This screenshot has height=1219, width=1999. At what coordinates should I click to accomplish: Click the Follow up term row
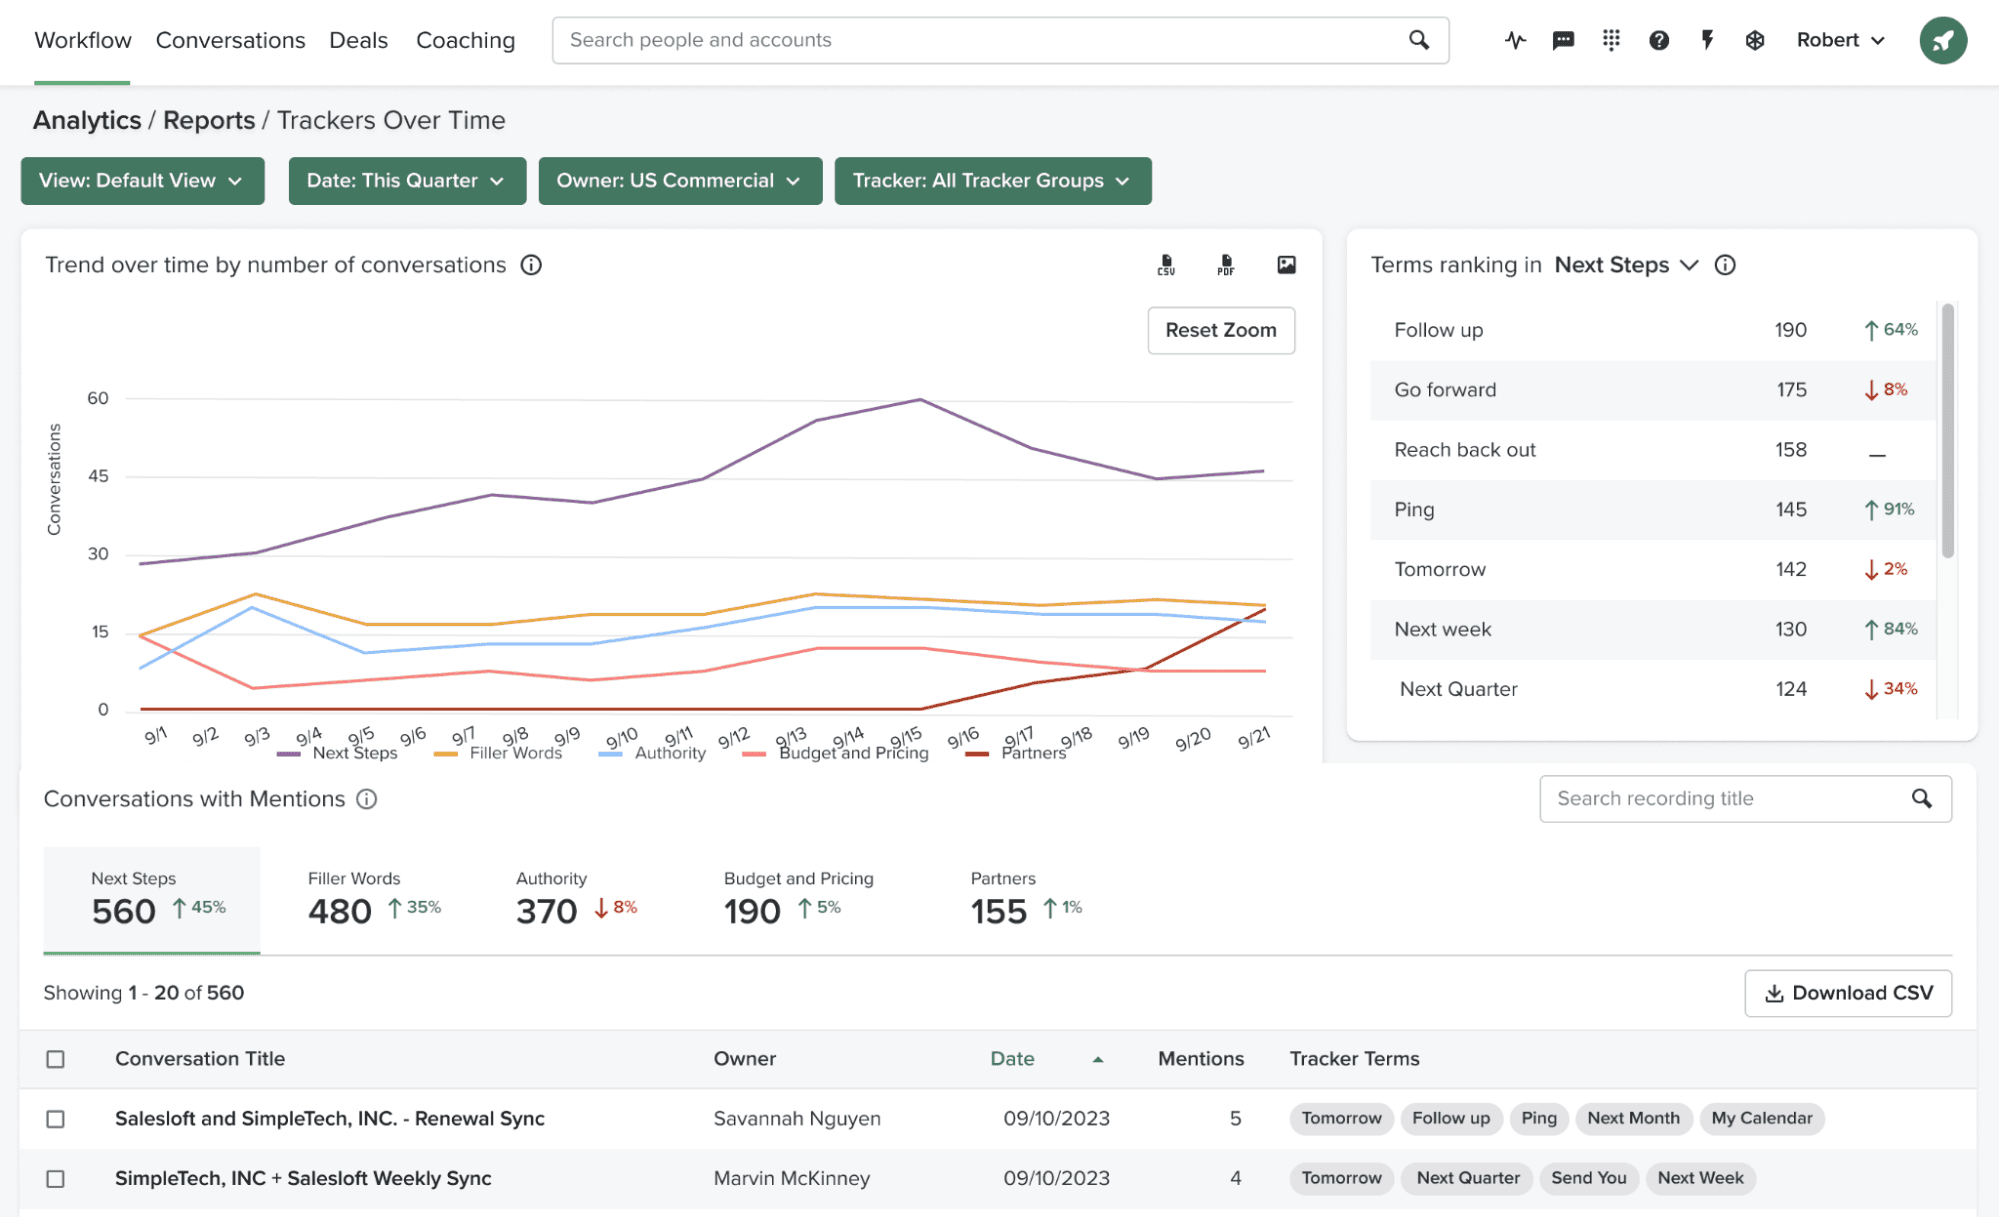point(1653,330)
